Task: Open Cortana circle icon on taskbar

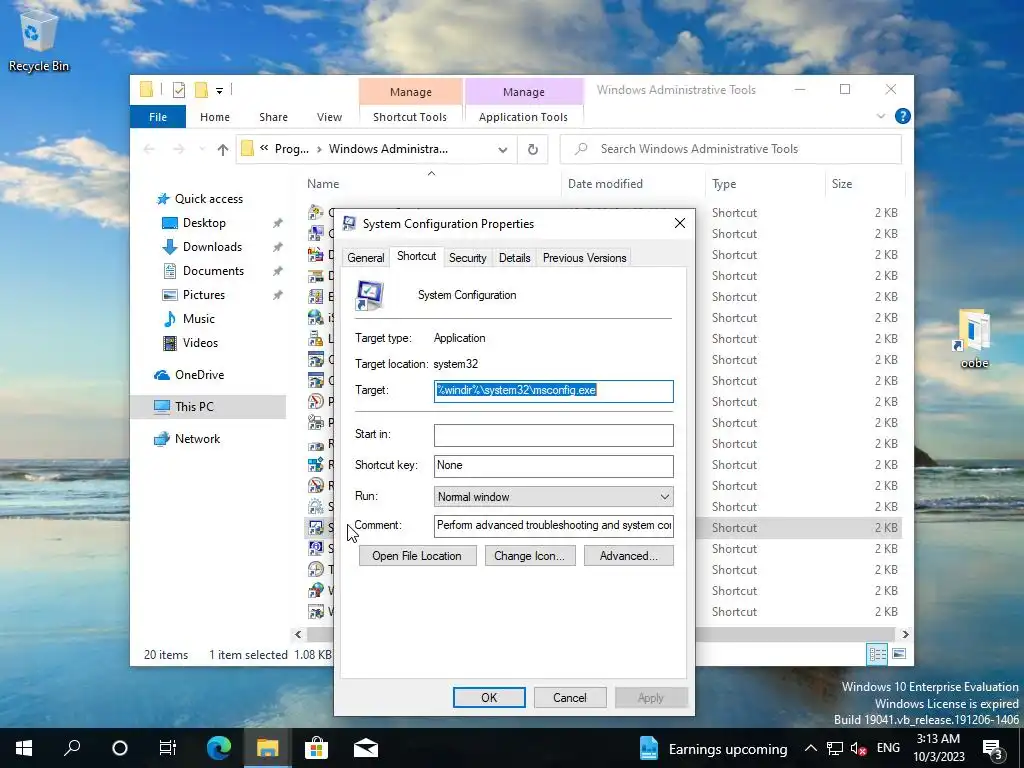Action: [x=120, y=748]
